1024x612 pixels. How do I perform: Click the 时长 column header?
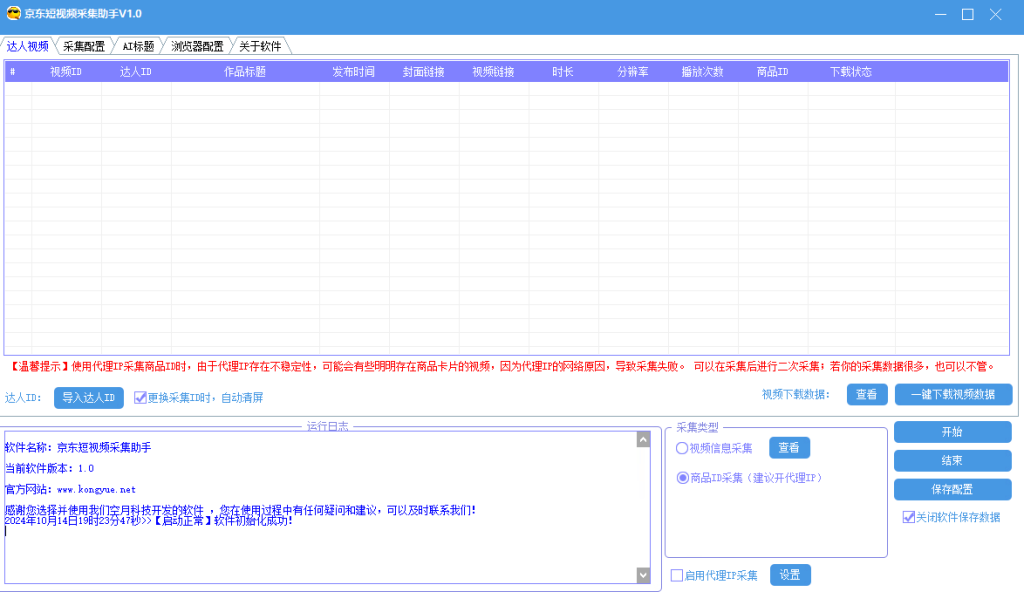(563, 72)
